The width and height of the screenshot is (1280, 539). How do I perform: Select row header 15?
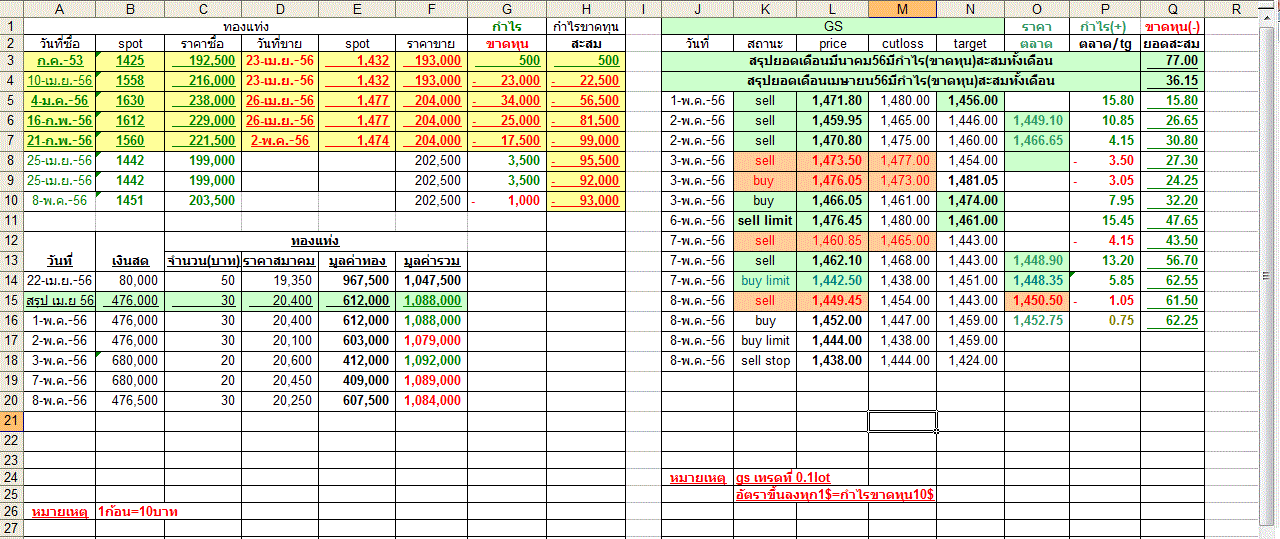tap(11, 300)
